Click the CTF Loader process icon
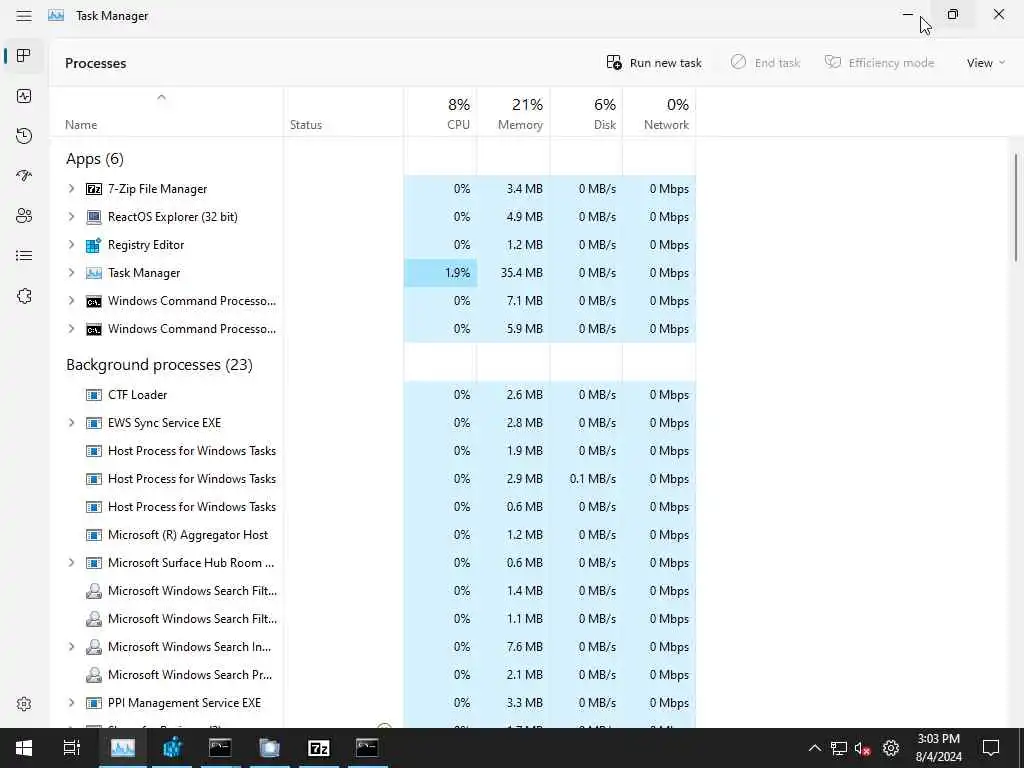The height and width of the screenshot is (768, 1024). [94, 395]
